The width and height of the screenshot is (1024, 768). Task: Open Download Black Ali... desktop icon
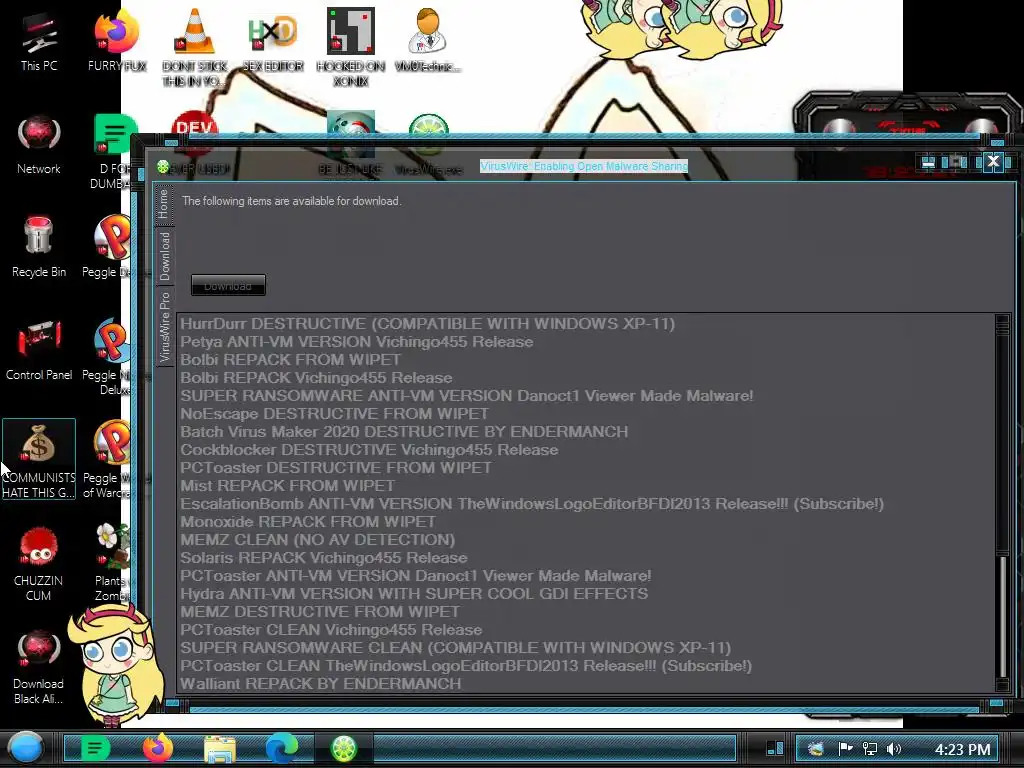(39, 667)
